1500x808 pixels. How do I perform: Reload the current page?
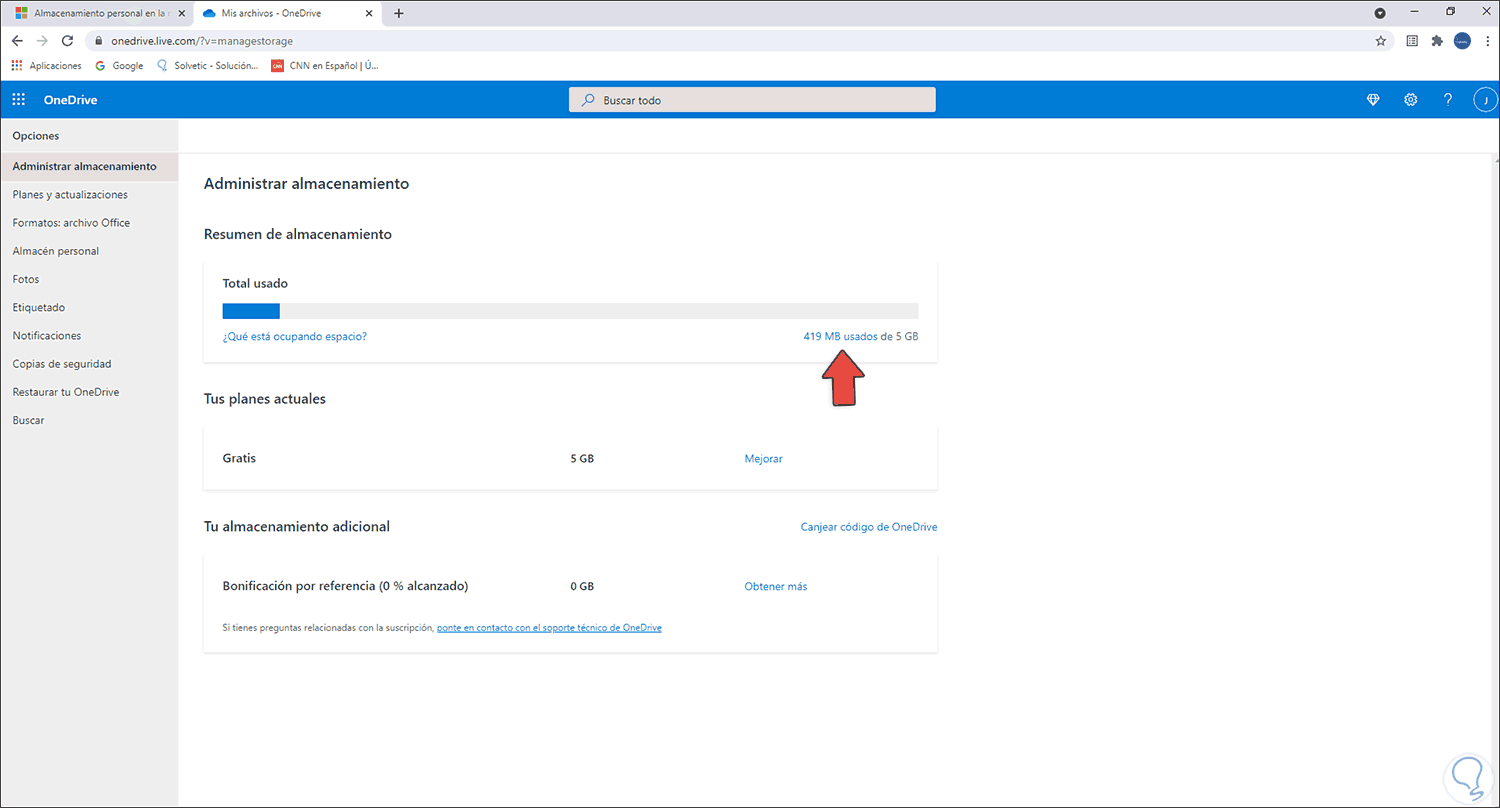point(67,41)
